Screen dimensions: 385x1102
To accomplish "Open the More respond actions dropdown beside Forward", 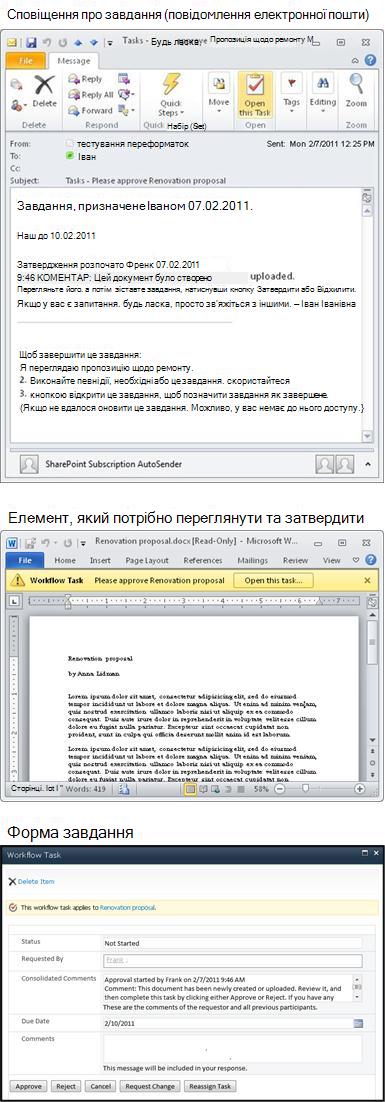I will 126,110.
